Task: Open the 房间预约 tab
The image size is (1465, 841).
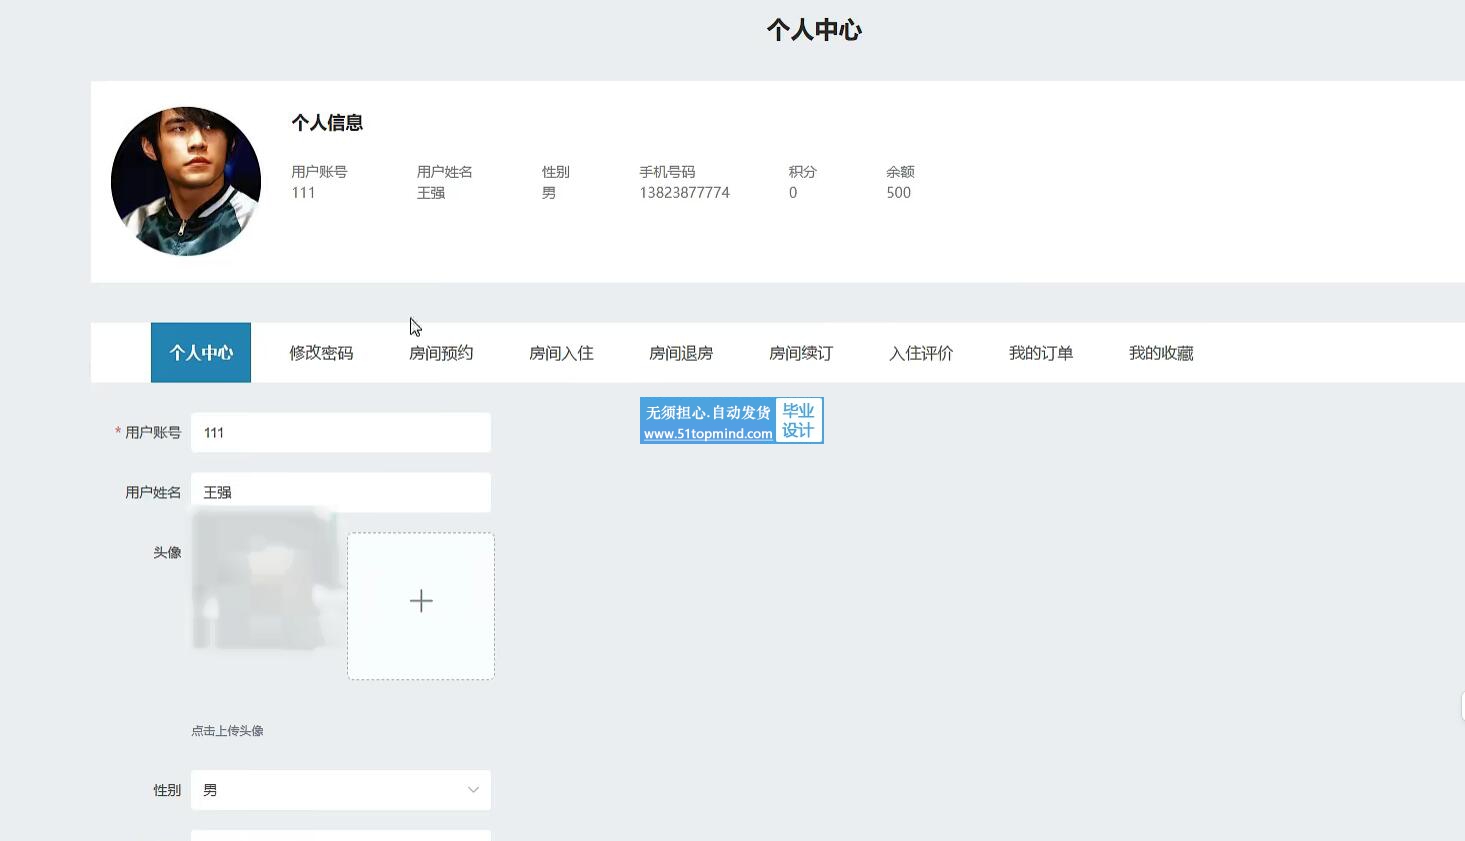Action: coord(441,353)
